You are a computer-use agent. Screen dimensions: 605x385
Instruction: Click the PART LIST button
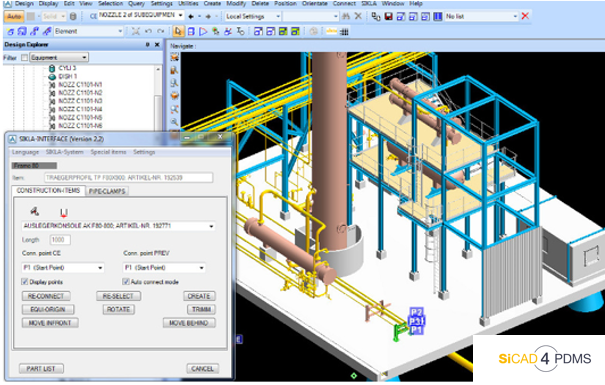[x=41, y=369]
